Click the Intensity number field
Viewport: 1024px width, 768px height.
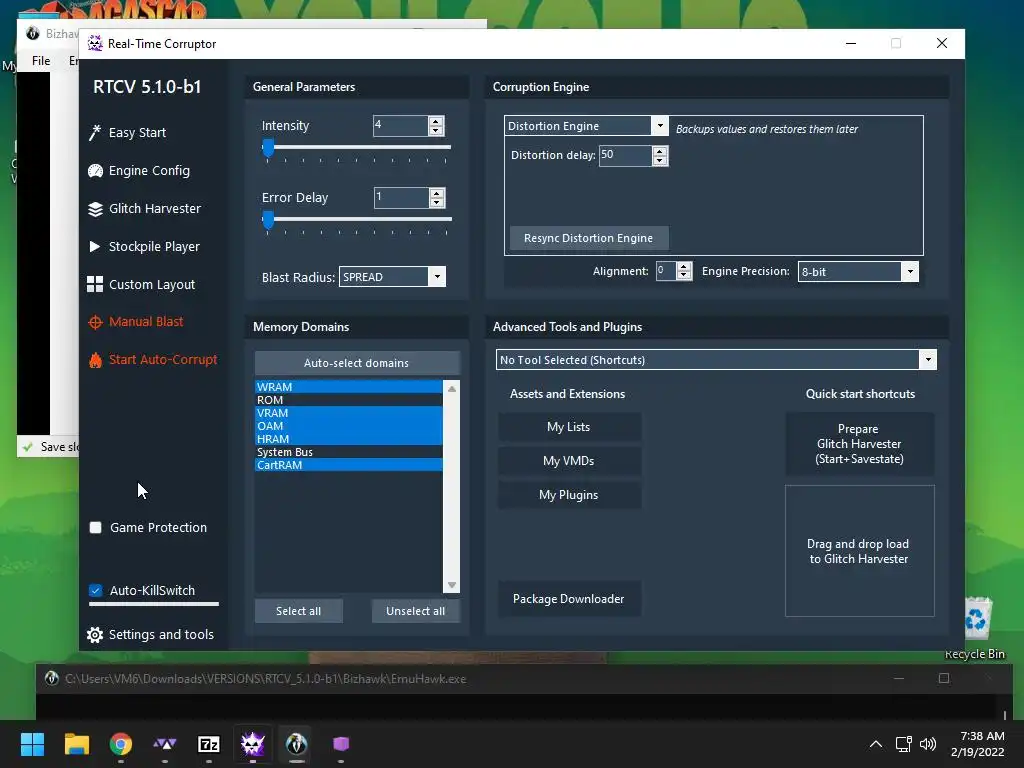coord(400,125)
